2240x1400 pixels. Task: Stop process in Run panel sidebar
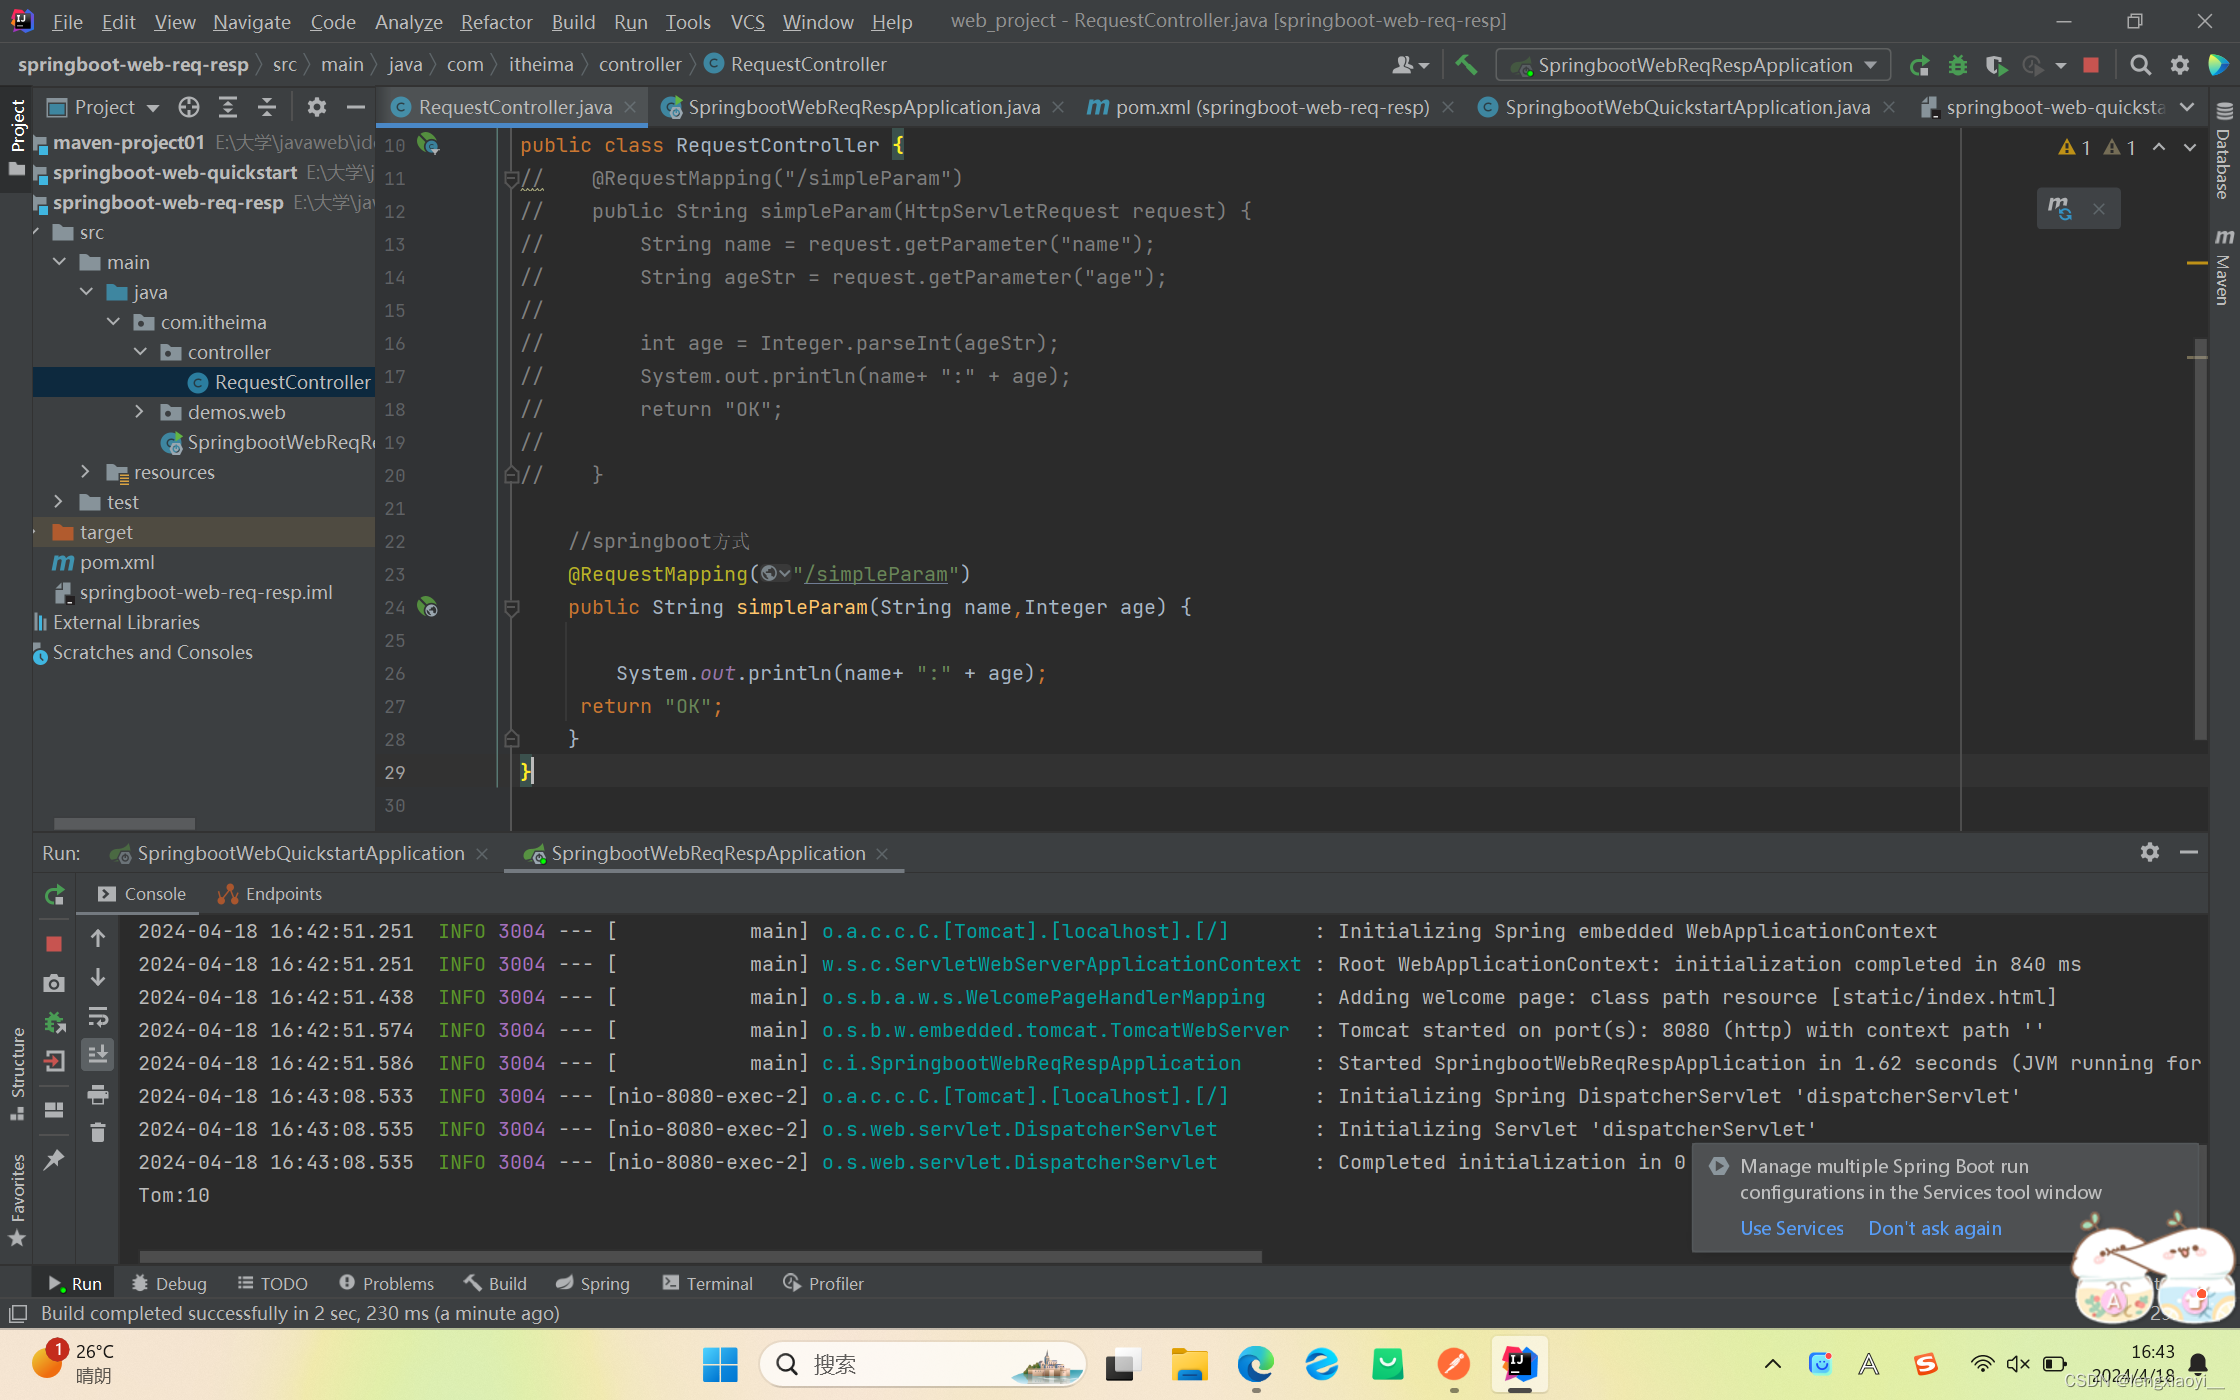click(54, 943)
